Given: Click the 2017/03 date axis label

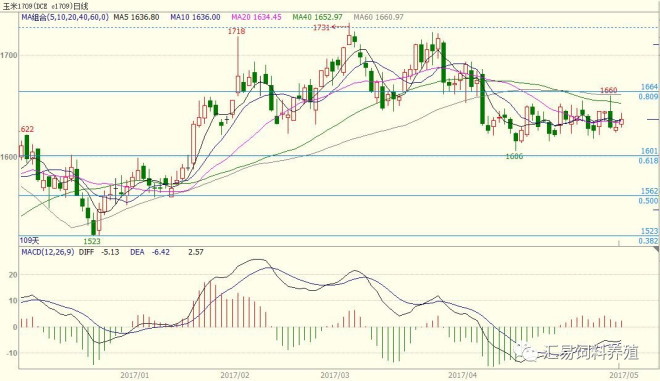Looking at the screenshot, I should click(x=335, y=375).
